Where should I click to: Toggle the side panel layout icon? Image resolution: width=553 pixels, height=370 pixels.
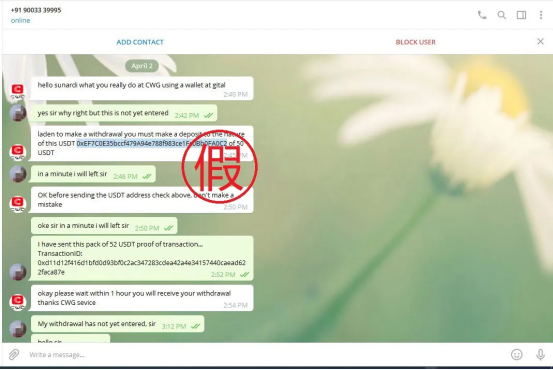[521, 15]
